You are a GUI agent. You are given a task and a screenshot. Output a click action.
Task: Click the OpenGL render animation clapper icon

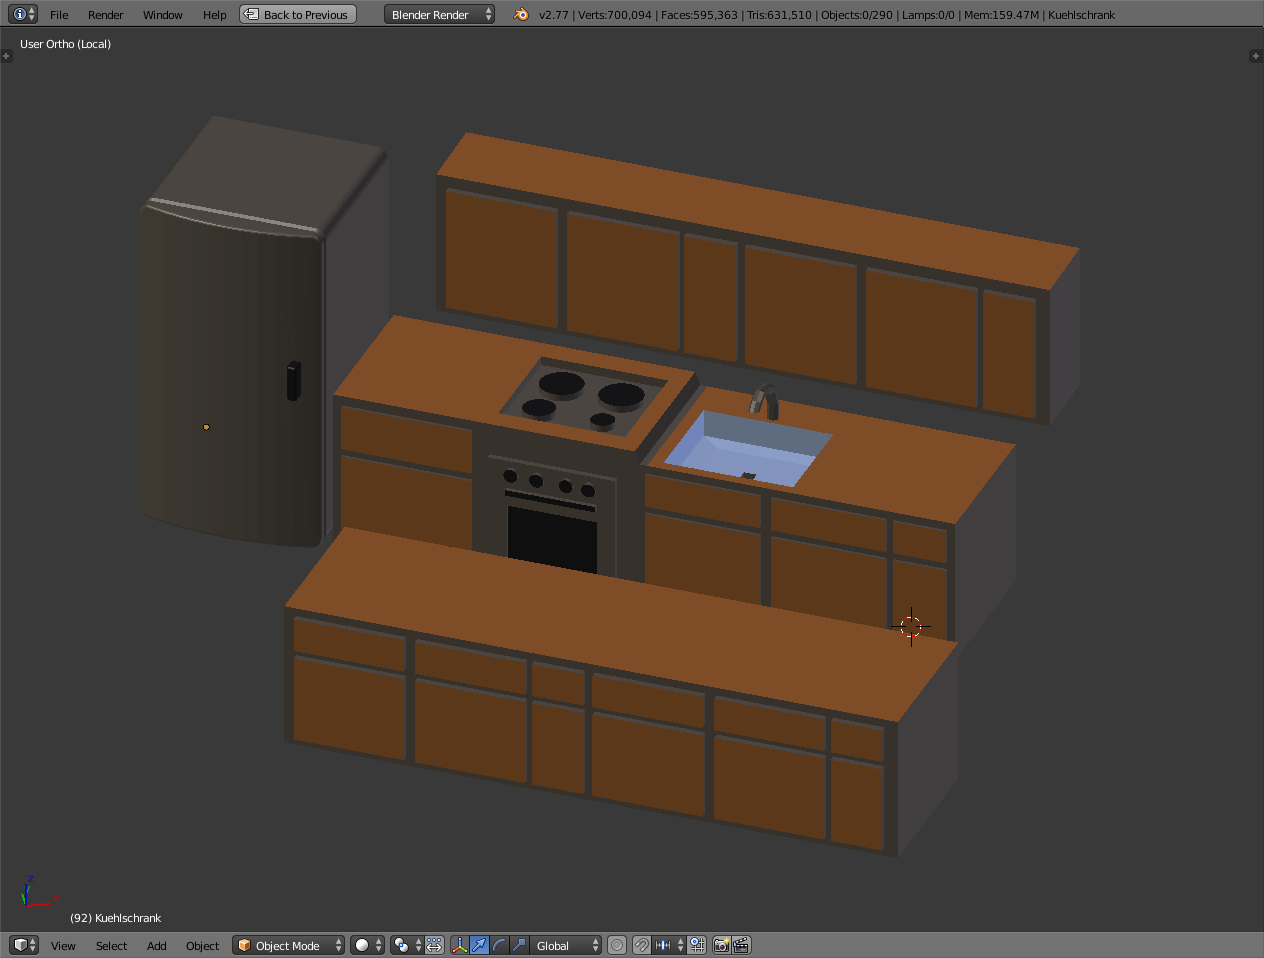(x=741, y=945)
